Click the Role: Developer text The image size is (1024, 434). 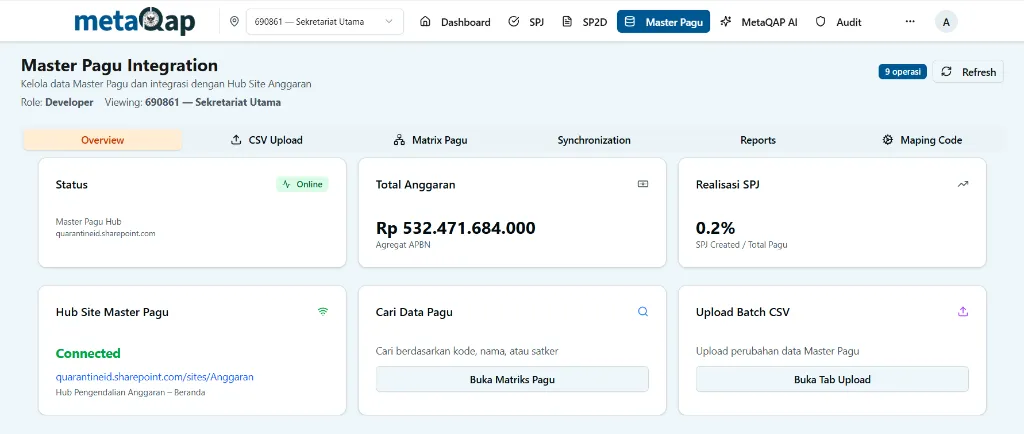pos(57,102)
